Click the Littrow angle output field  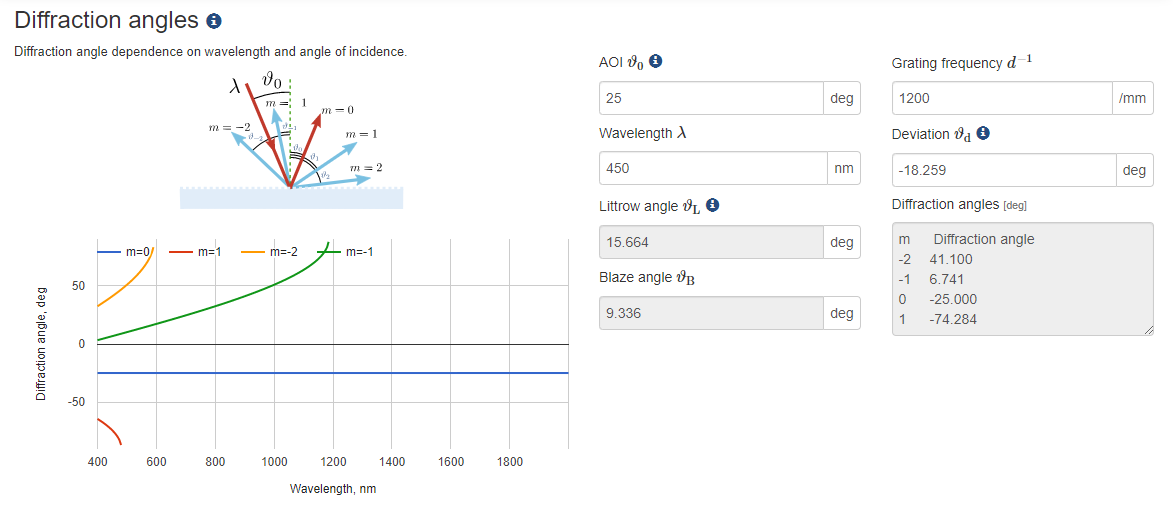pyautogui.click(x=711, y=242)
